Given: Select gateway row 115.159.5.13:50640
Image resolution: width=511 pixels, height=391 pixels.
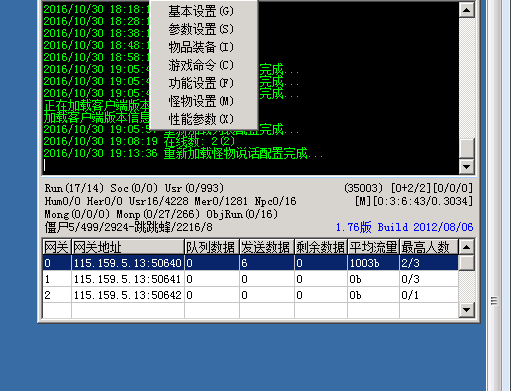Looking at the screenshot, I should click(250, 263).
